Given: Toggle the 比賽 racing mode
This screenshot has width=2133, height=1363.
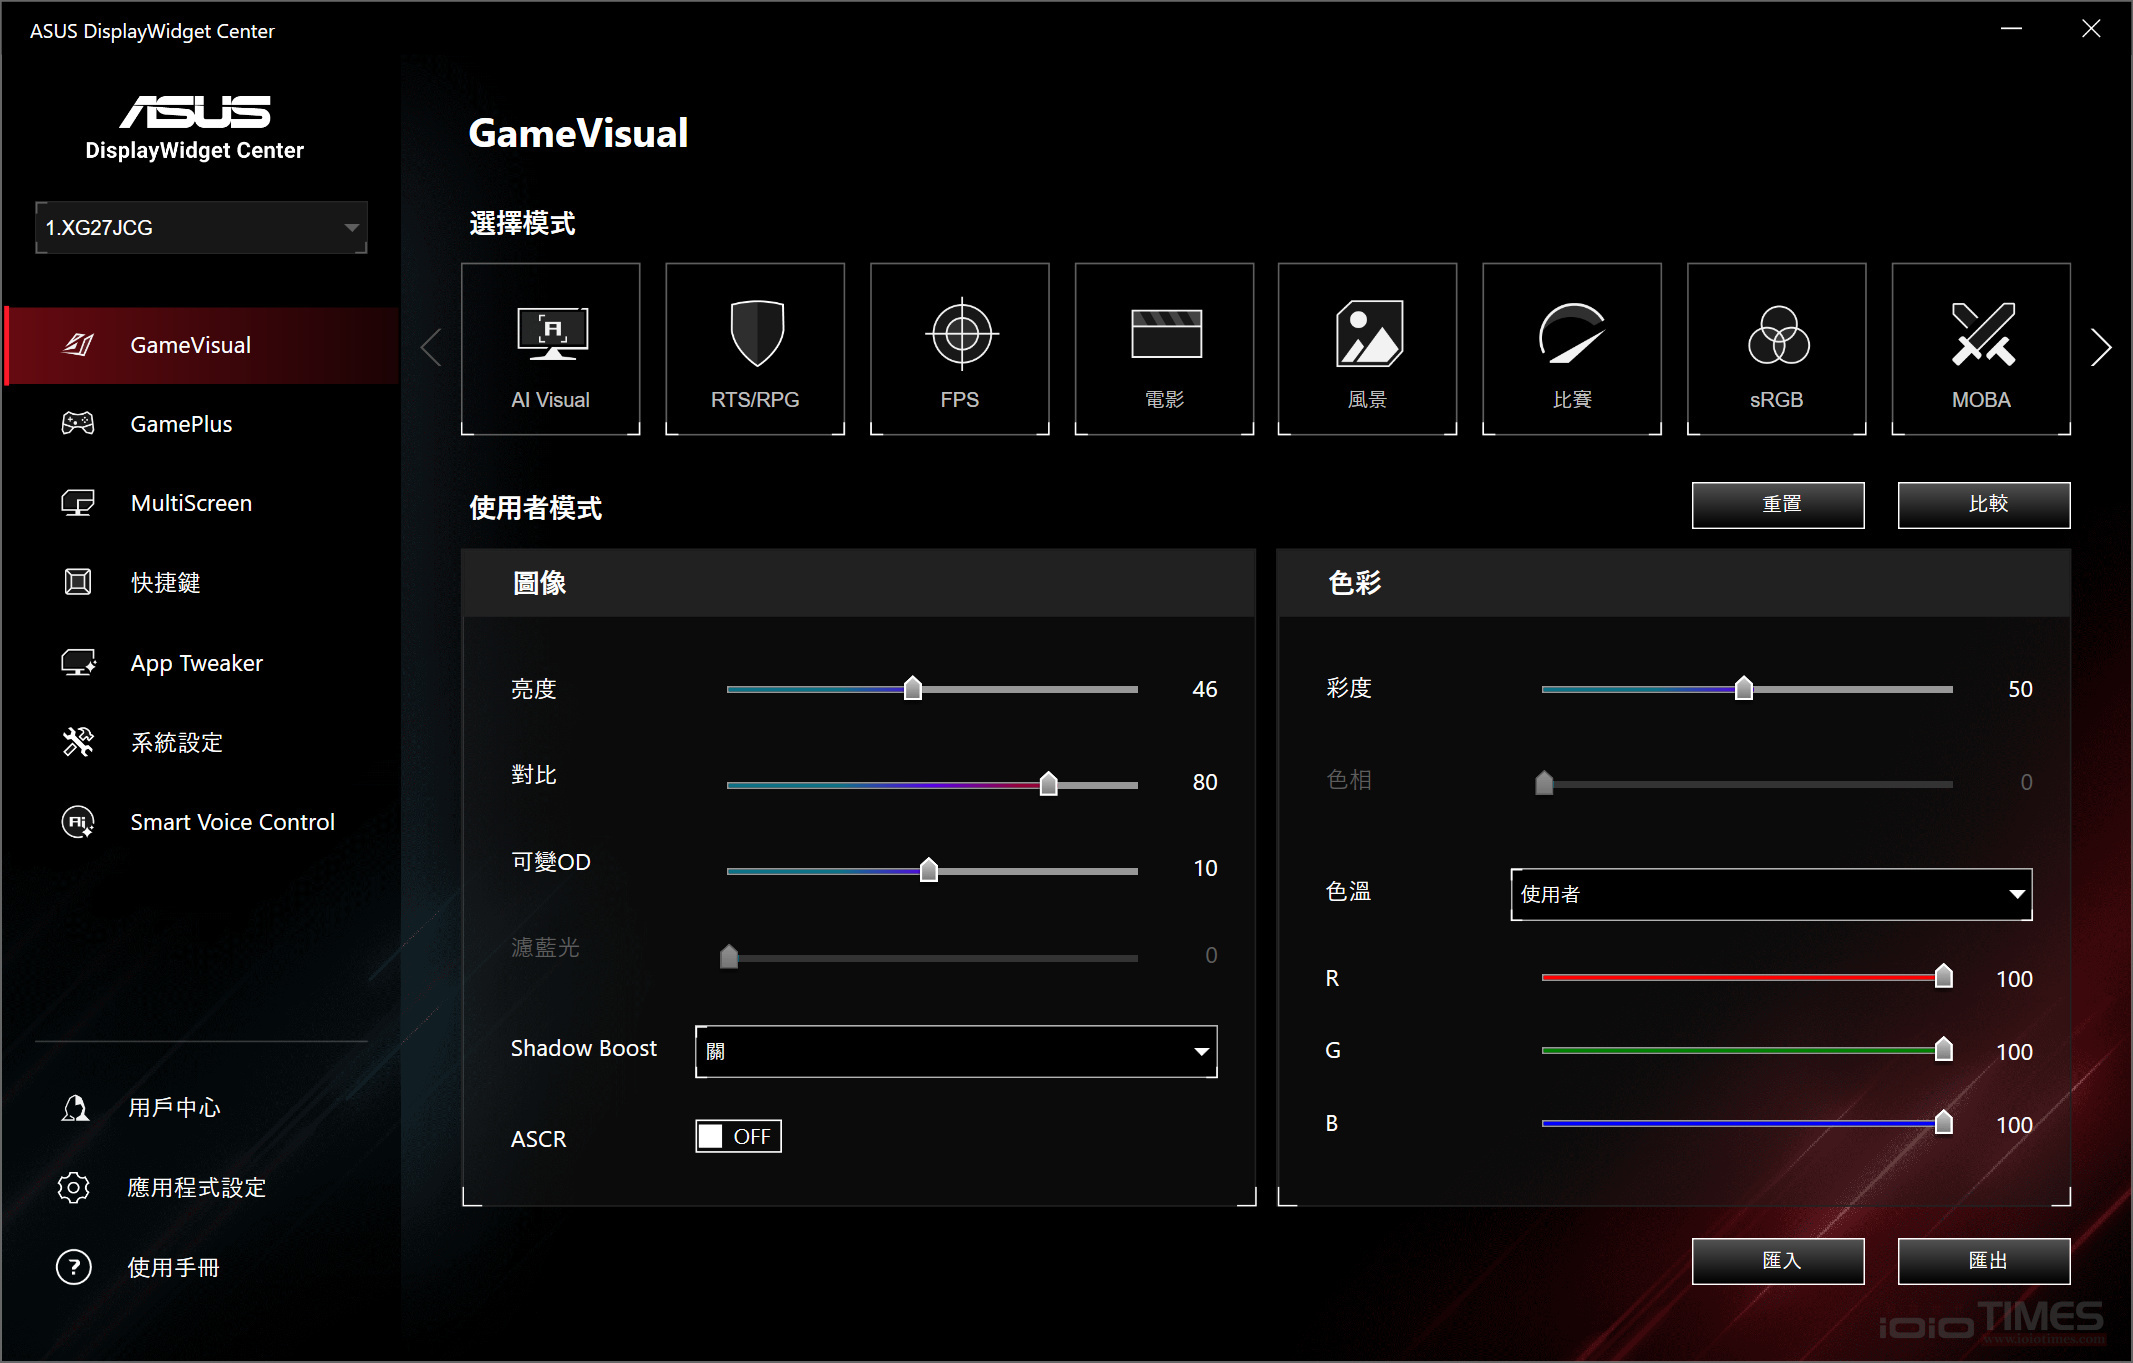Looking at the screenshot, I should tap(1571, 347).
